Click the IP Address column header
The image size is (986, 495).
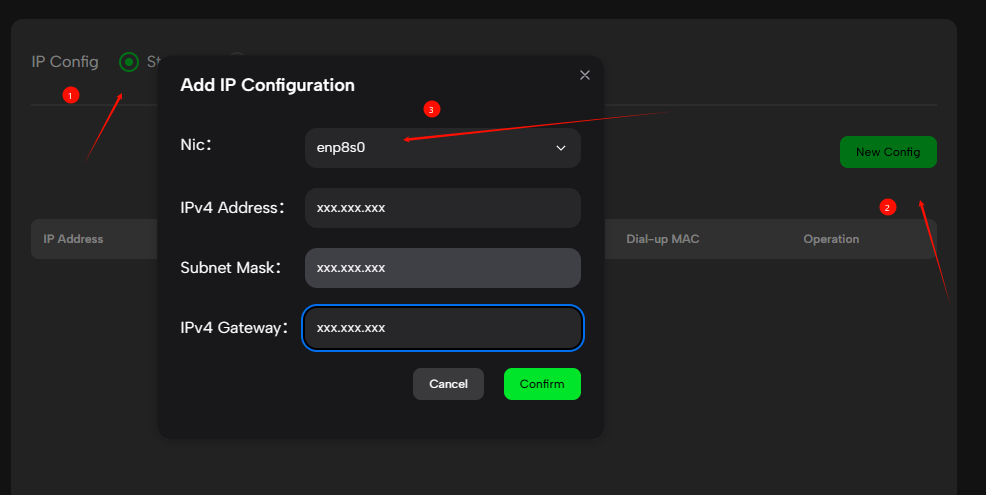[73, 239]
